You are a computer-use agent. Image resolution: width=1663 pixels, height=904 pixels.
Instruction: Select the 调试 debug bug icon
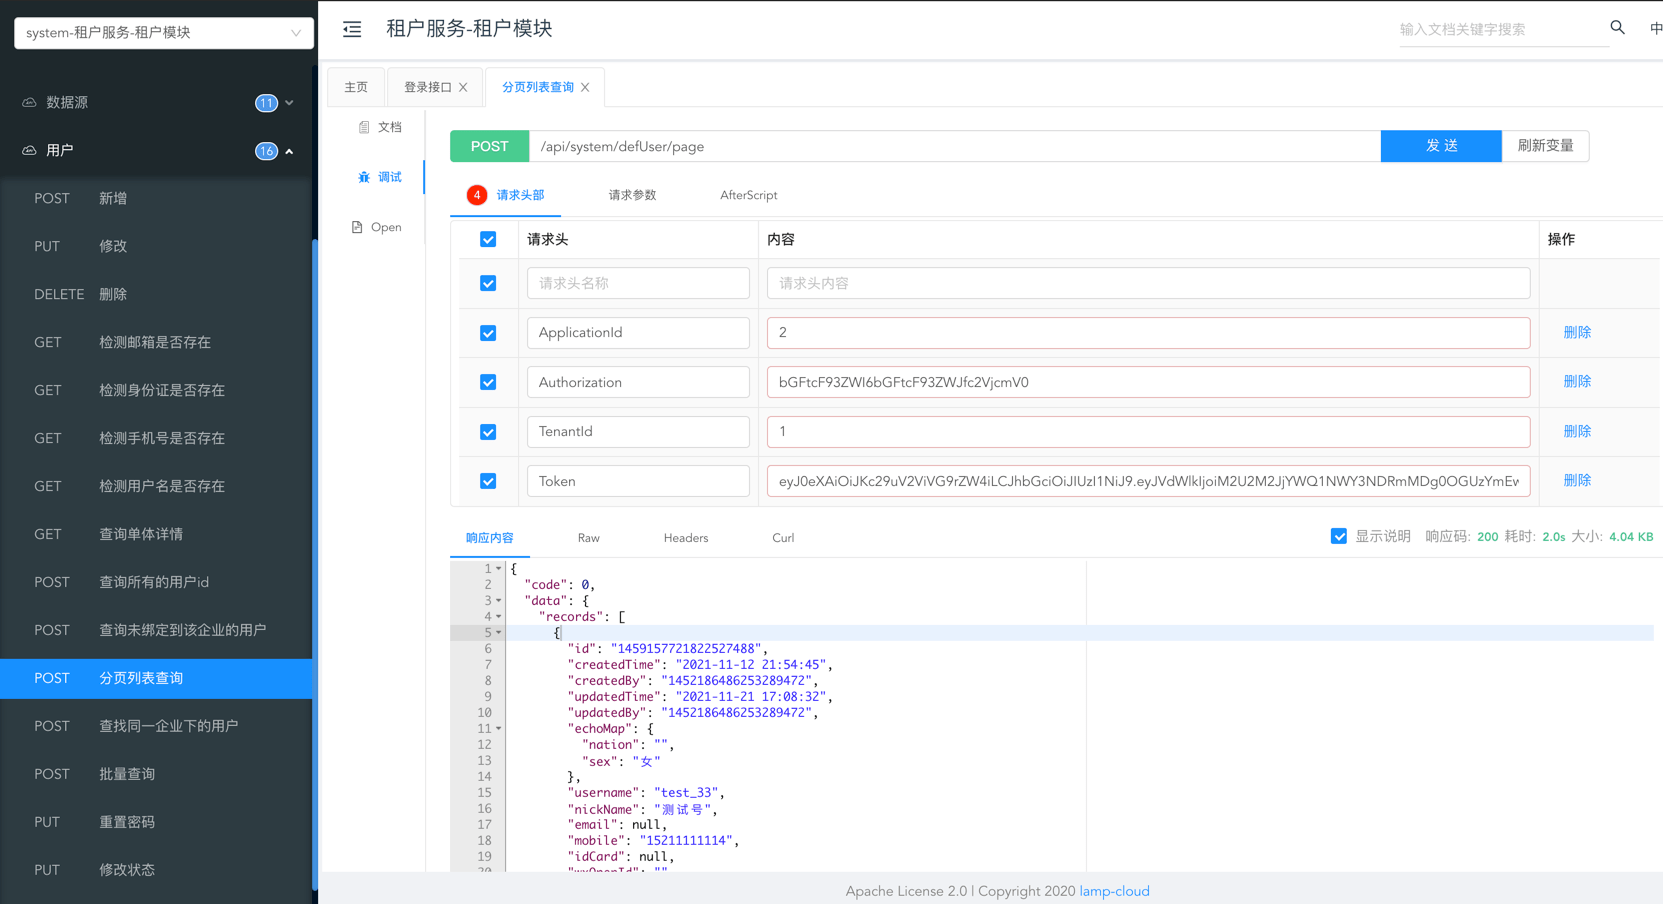pos(364,177)
